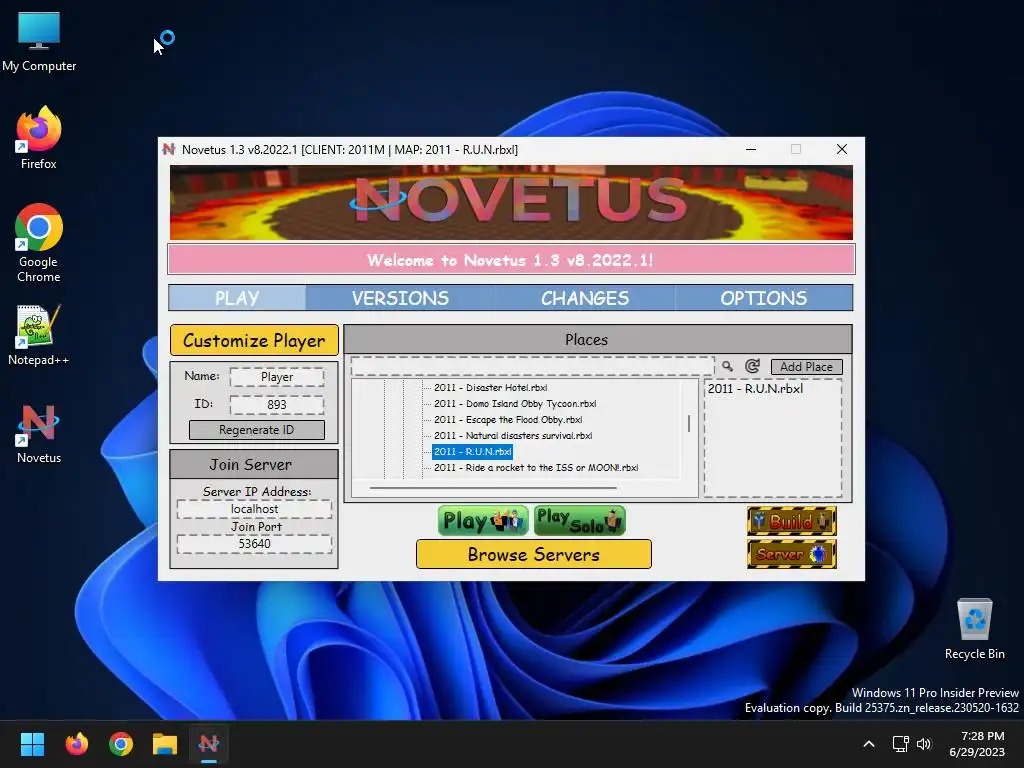Select 2011 - Domo Island Obby Tycoon.rbxl
The image size is (1024, 768).
[x=515, y=404]
